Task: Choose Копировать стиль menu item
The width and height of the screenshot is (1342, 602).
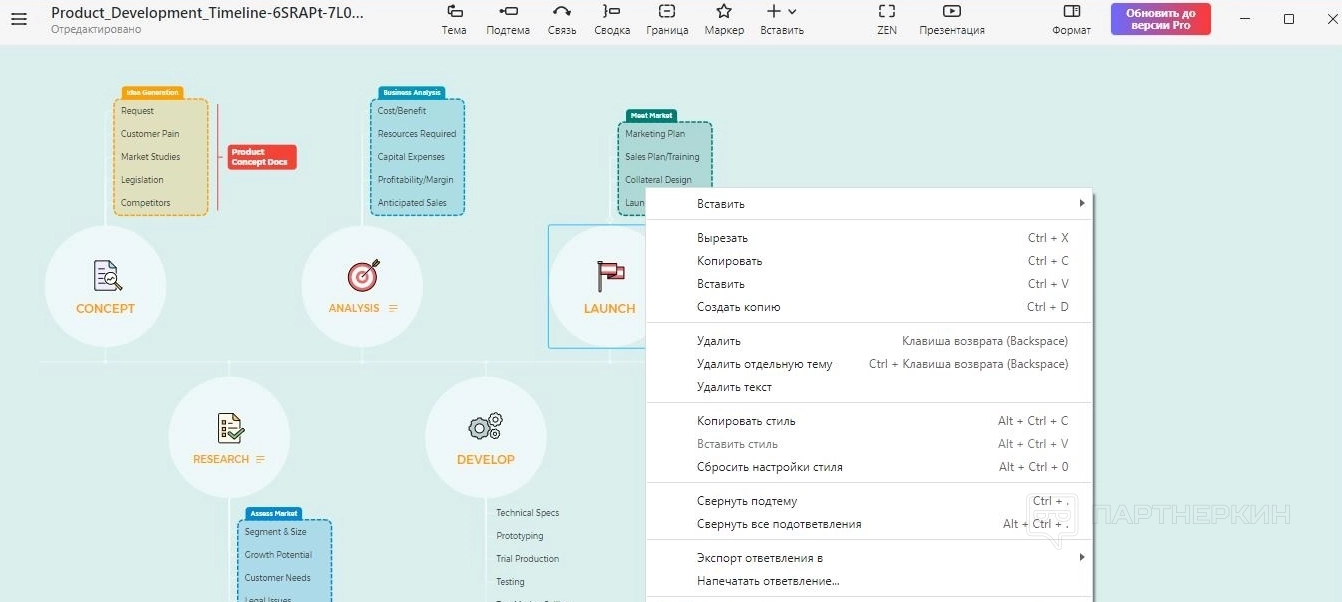Action: tap(870, 421)
